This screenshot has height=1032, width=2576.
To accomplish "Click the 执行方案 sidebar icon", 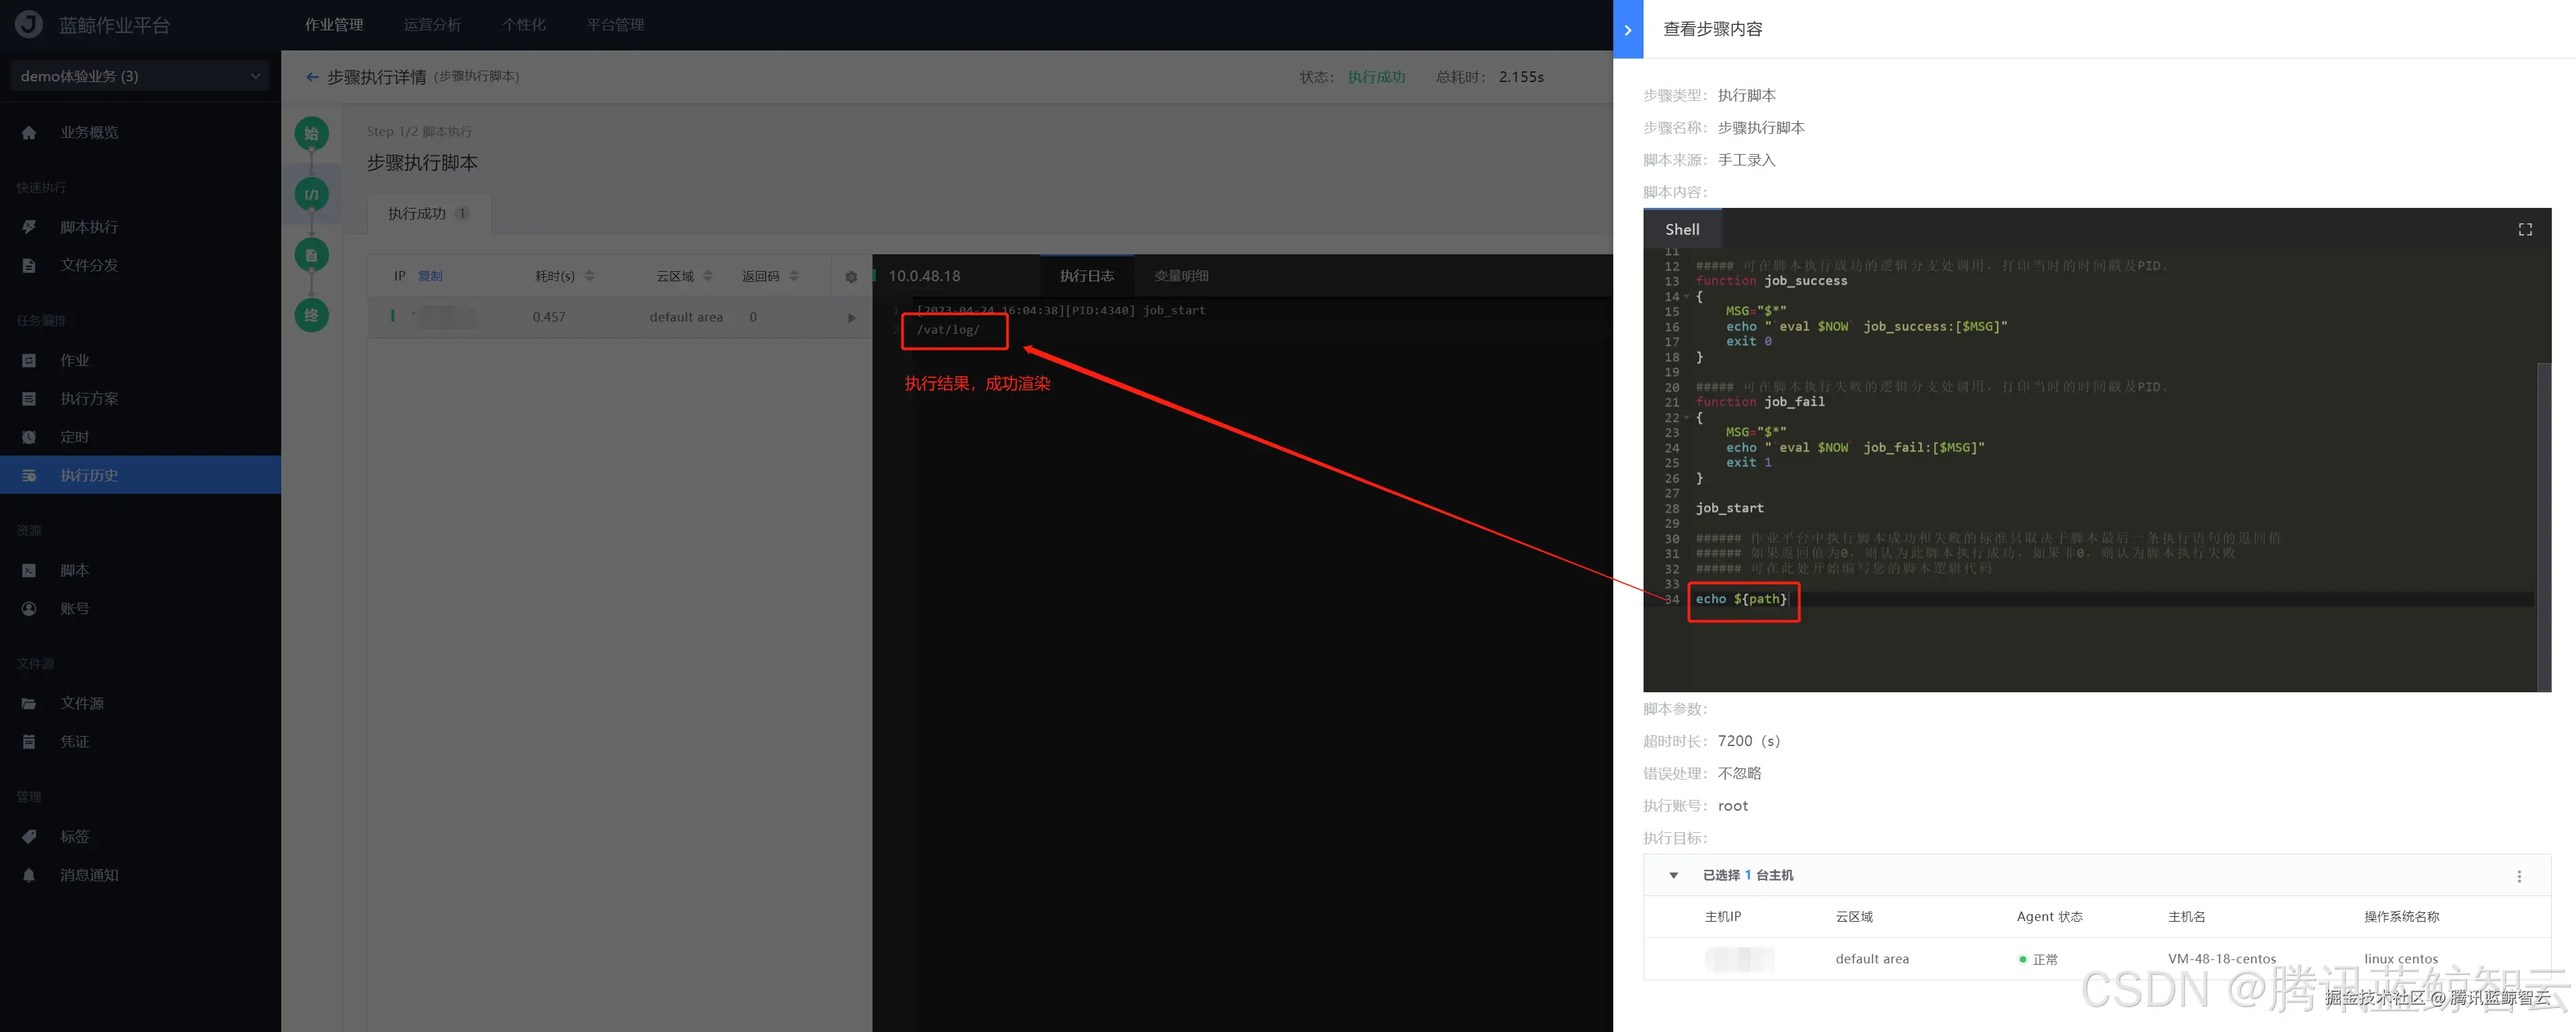I will pos(29,399).
